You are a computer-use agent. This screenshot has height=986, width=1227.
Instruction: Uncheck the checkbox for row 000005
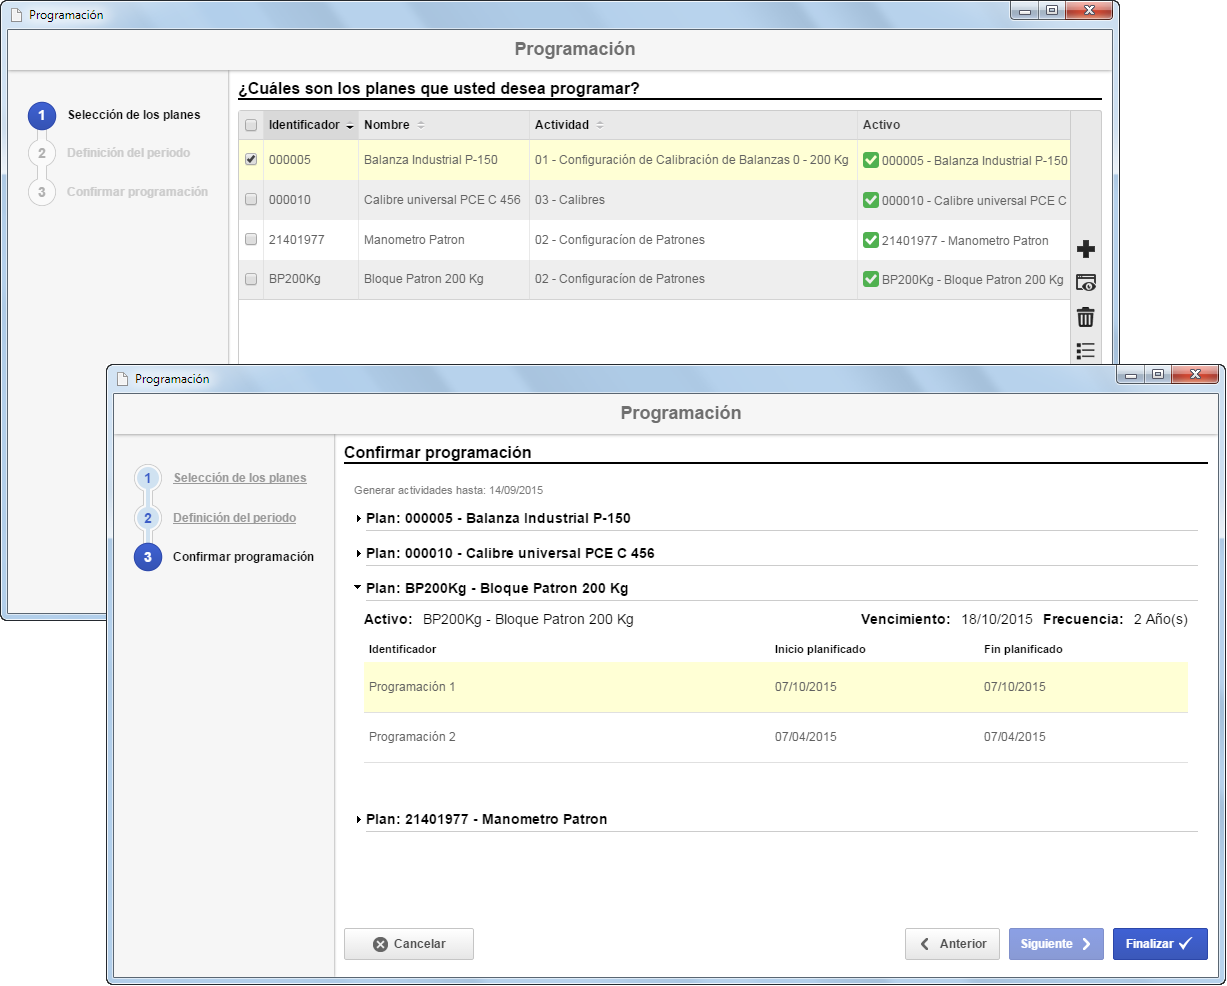click(251, 159)
